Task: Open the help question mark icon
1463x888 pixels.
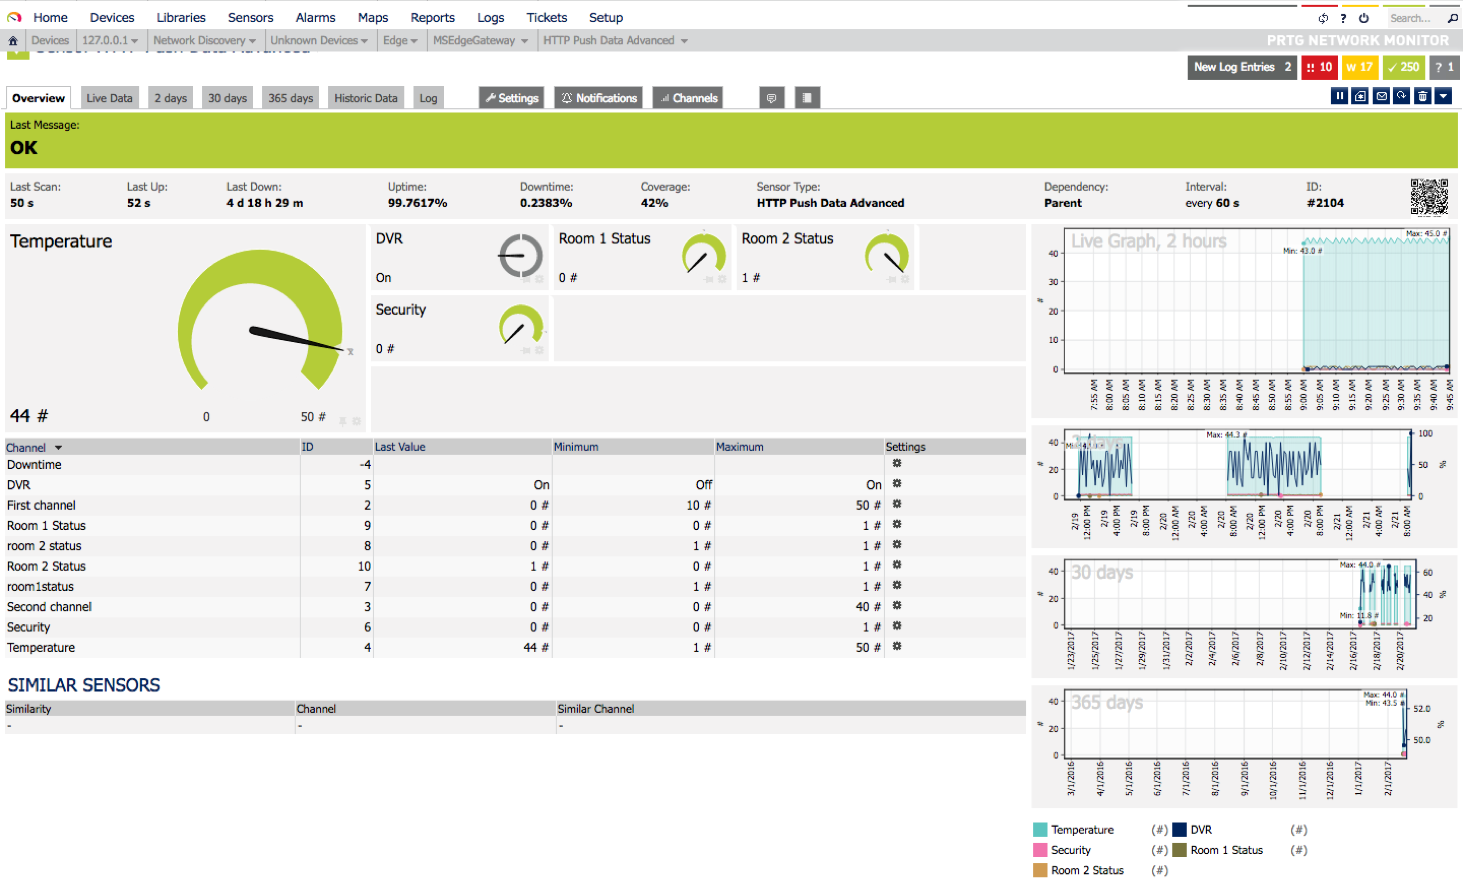Action: tap(1343, 18)
